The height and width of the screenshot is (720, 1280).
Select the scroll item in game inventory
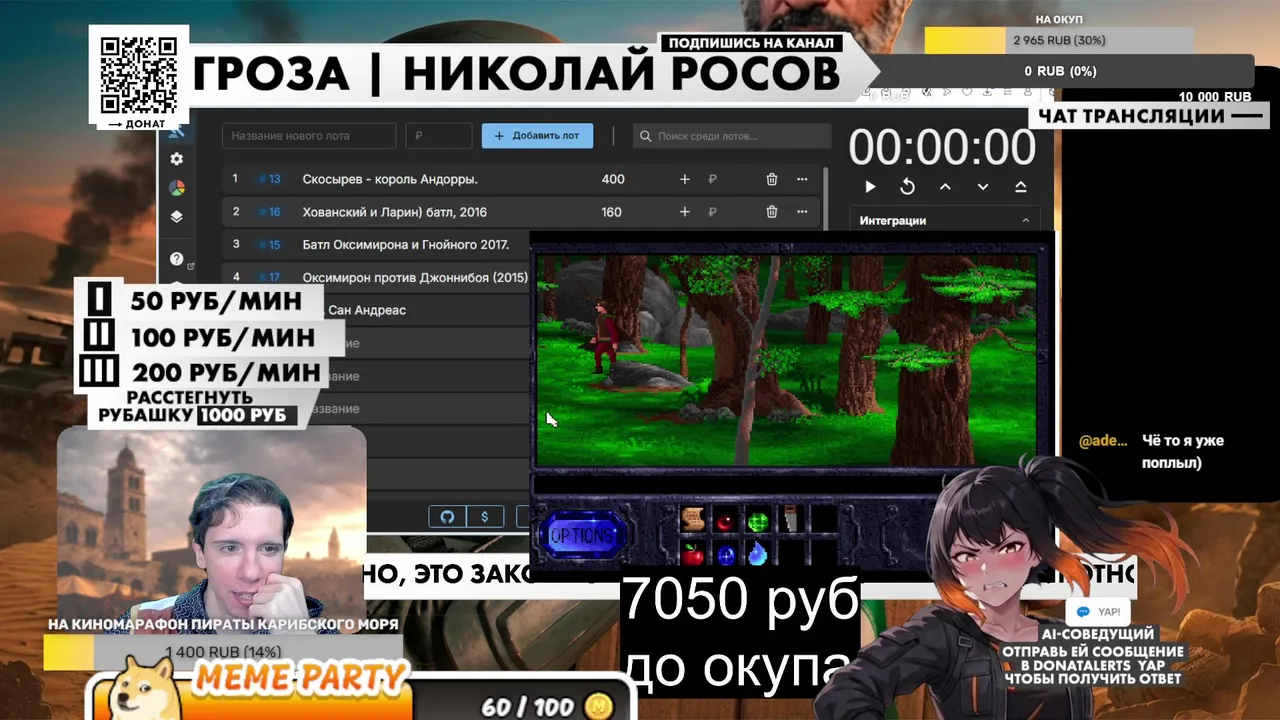point(693,520)
